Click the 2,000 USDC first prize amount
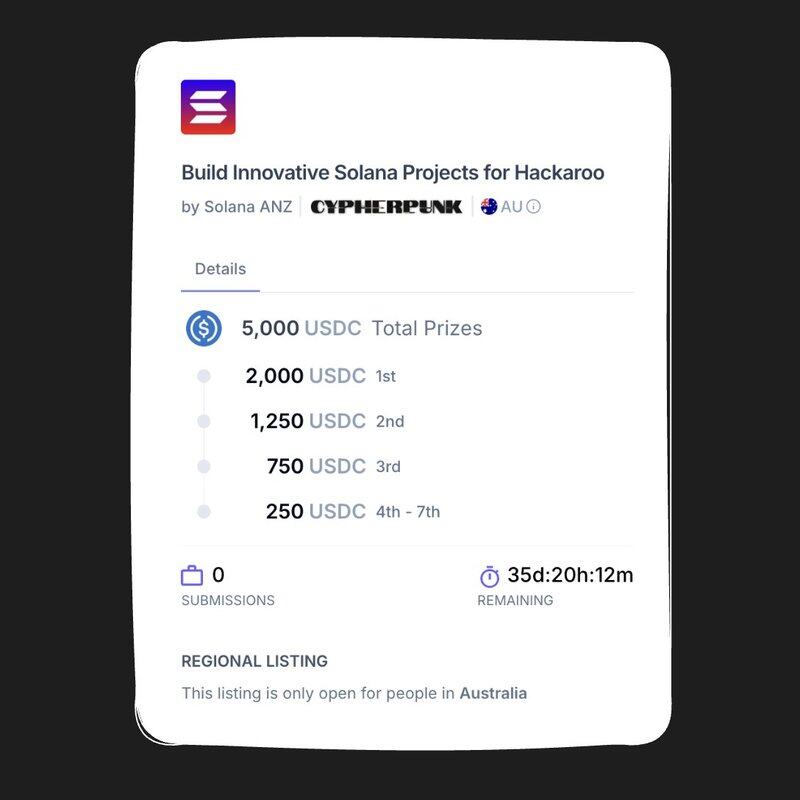Screen dimensions: 800x800 (305, 376)
